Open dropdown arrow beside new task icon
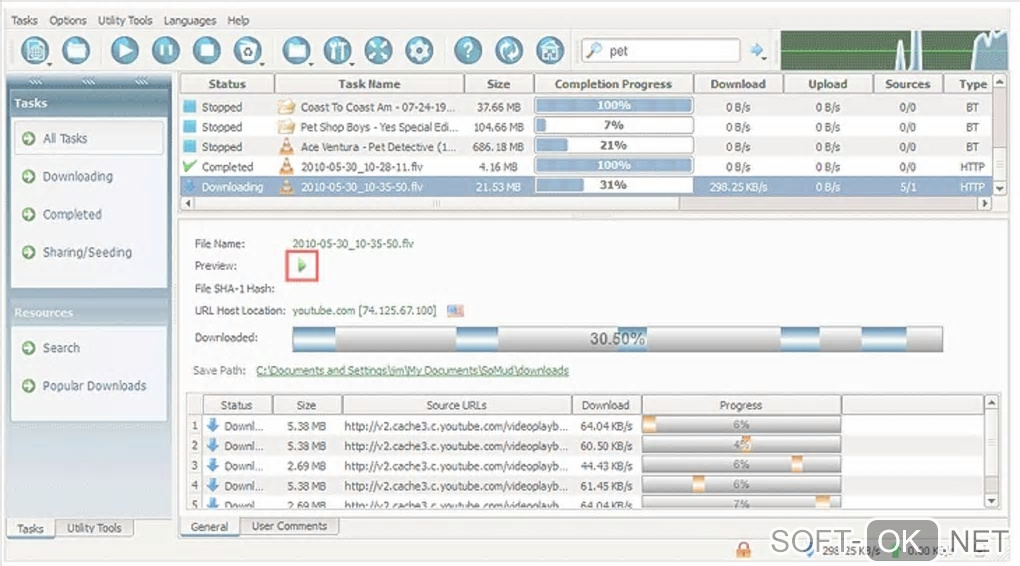The image size is (1020, 566). [49, 64]
